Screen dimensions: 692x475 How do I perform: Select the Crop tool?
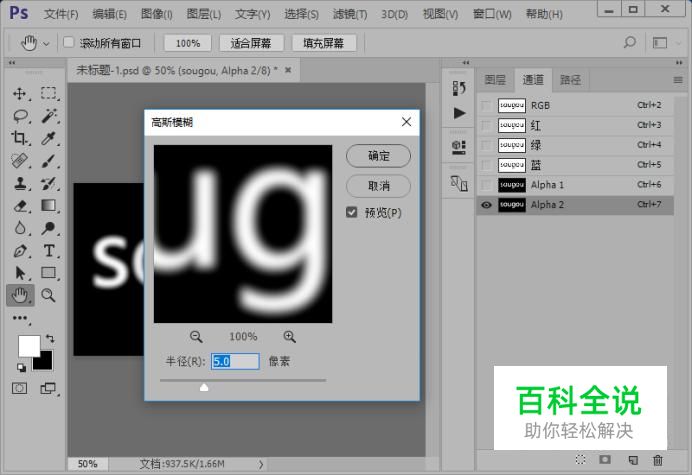(x=19, y=138)
